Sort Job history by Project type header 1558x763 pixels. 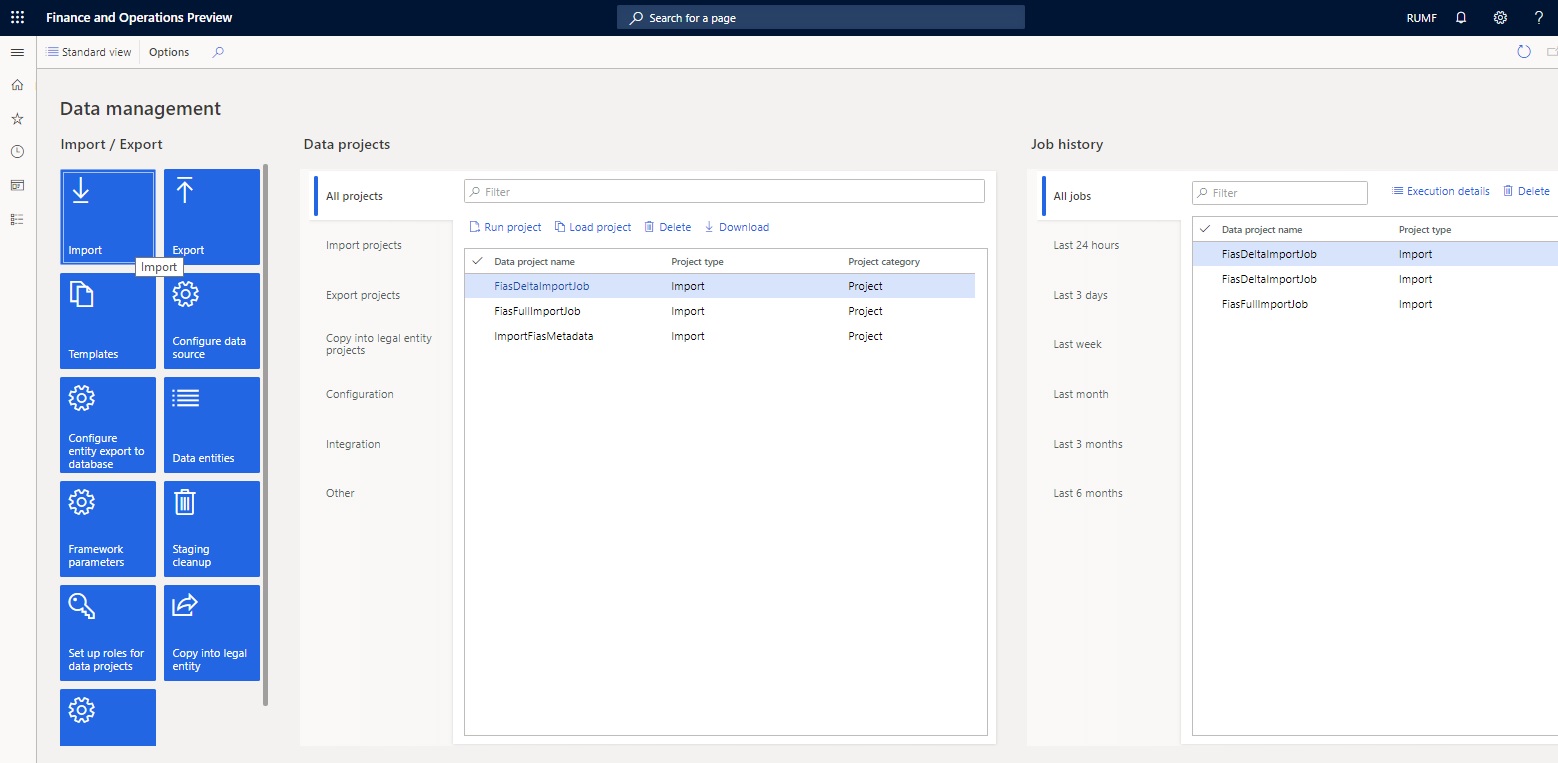click(1425, 230)
